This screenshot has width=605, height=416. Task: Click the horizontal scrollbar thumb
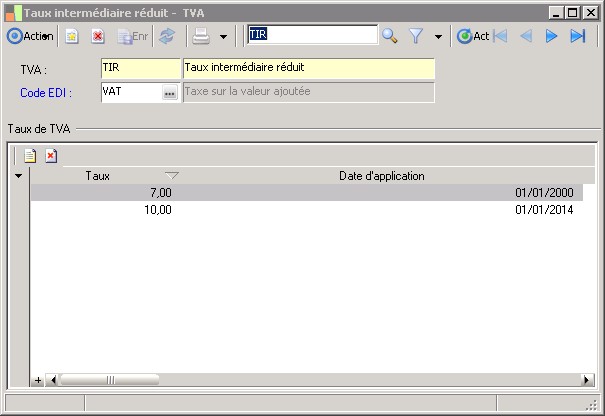click(x=110, y=380)
